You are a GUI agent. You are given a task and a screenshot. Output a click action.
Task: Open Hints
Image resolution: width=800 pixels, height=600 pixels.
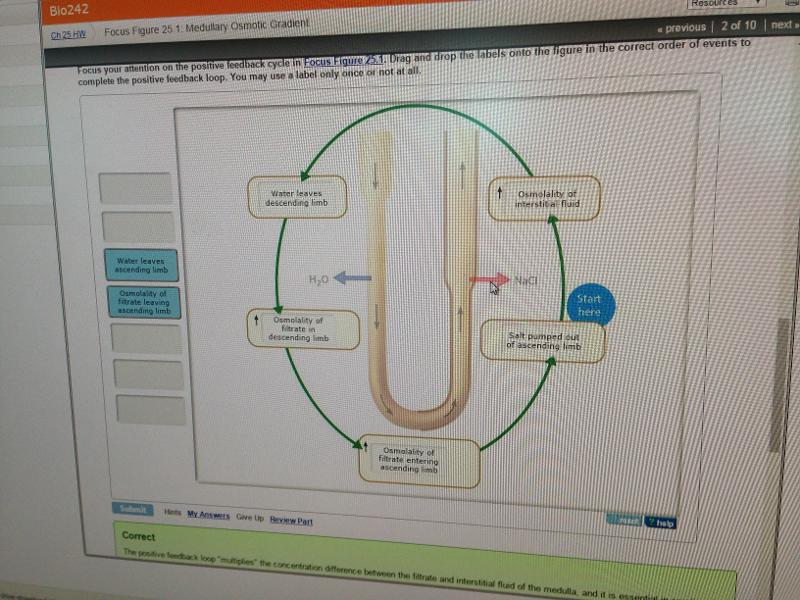coord(172,512)
